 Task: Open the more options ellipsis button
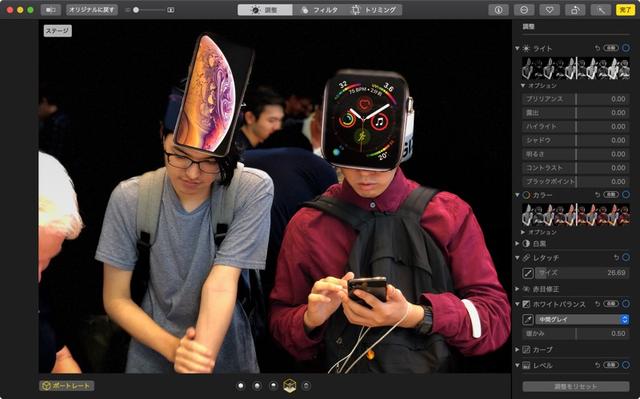click(524, 10)
